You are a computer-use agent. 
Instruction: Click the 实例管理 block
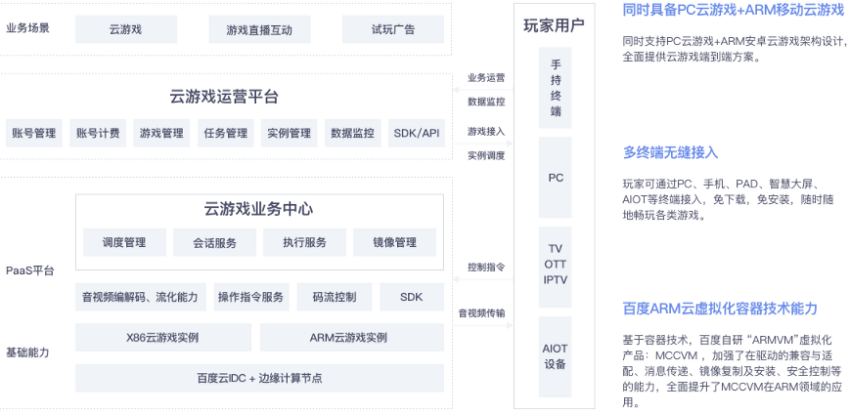pyautogui.click(x=289, y=133)
